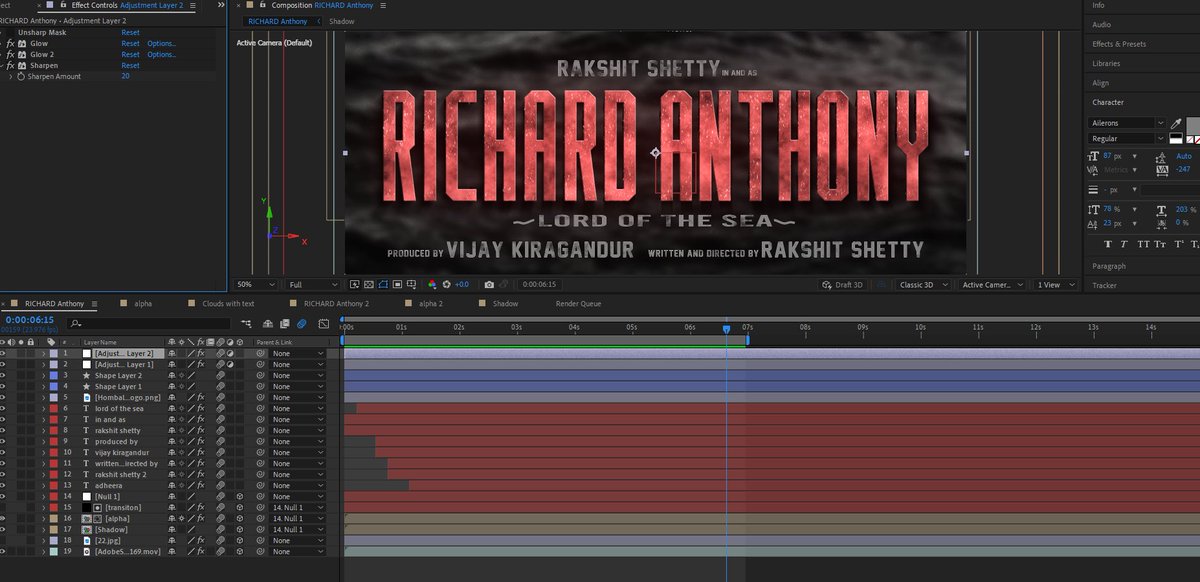Click the motion blur switch on Shape Layer 1

click(220, 387)
